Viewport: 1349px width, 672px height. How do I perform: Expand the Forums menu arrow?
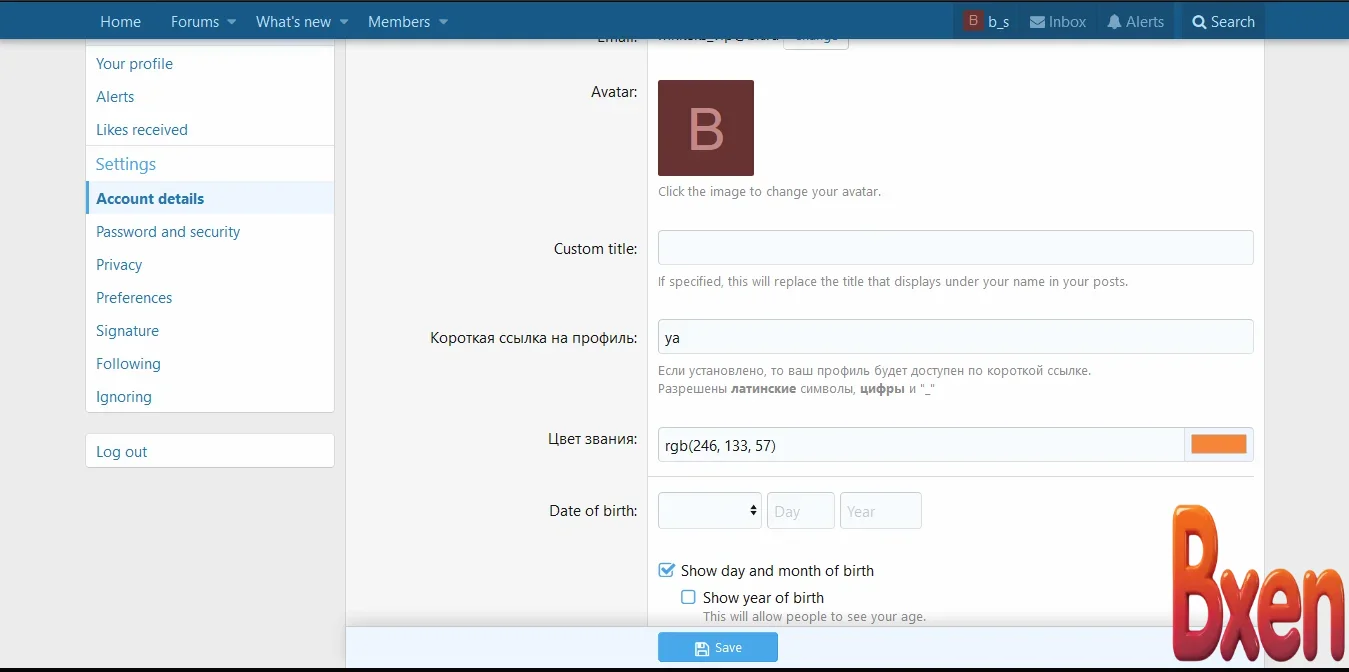coord(232,22)
